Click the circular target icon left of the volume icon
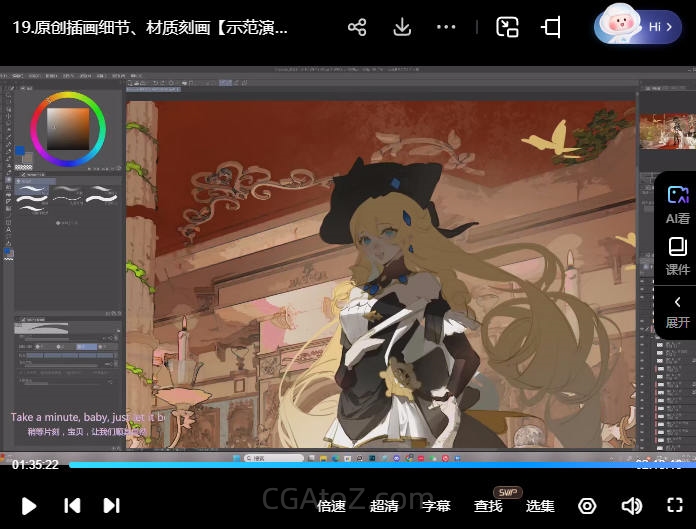This screenshot has height=529, width=696. tap(587, 506)
